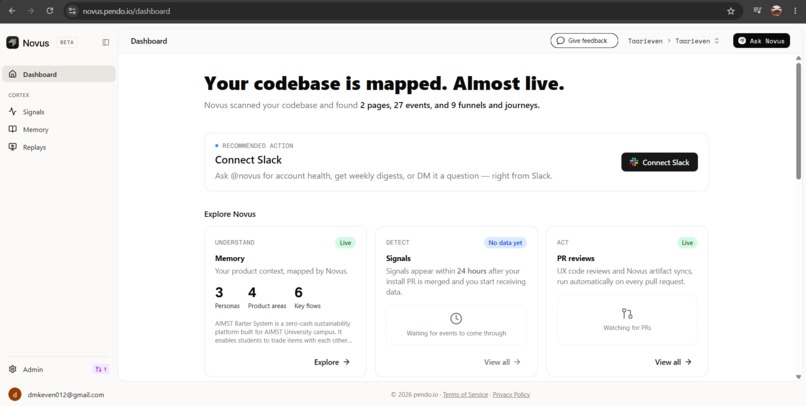Click the Dashboard title in the top bar

click(149, 41)
